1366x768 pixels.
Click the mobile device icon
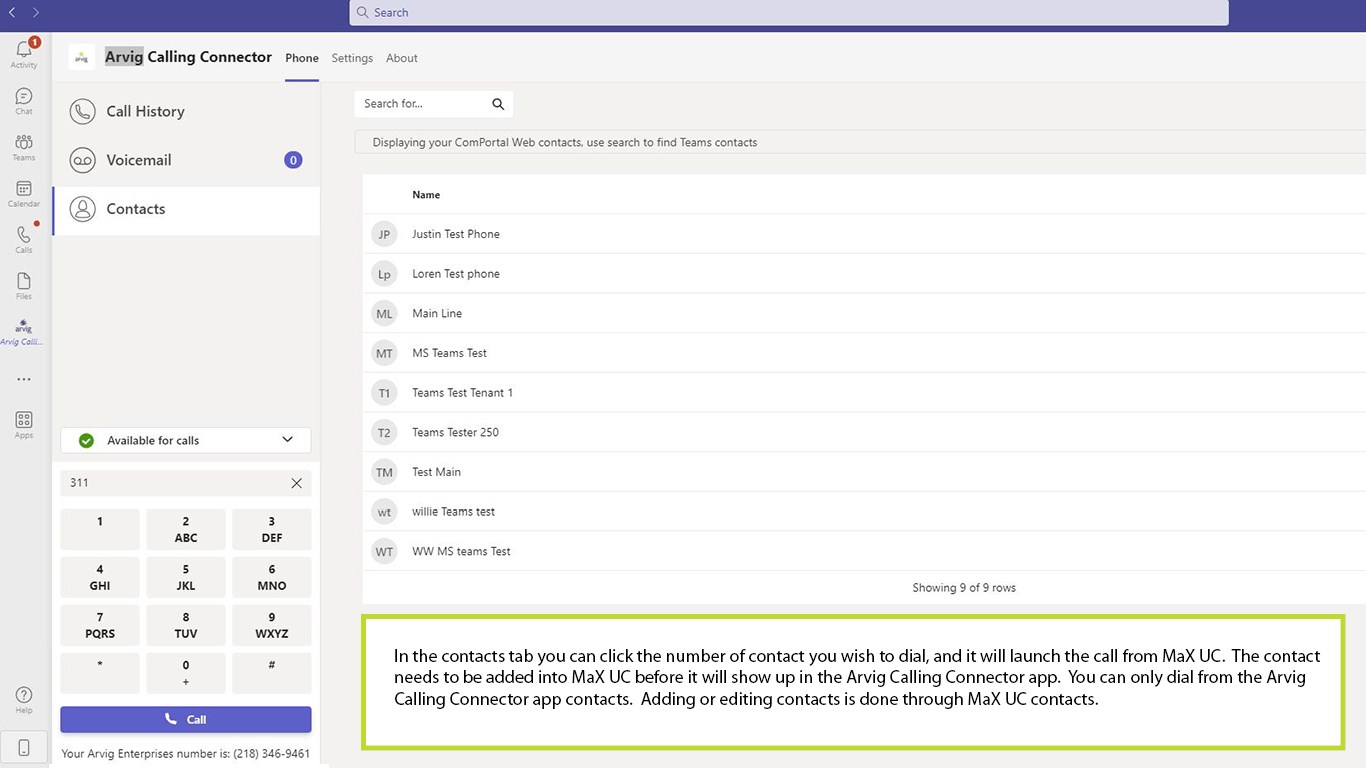point(24,747)
